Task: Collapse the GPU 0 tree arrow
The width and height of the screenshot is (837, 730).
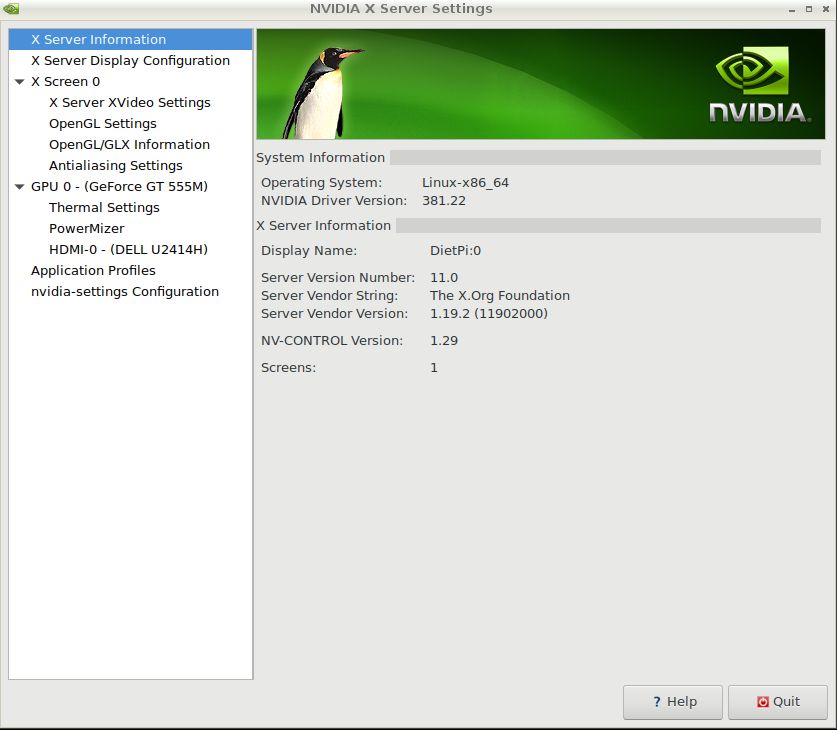Action: click(20, 187)
